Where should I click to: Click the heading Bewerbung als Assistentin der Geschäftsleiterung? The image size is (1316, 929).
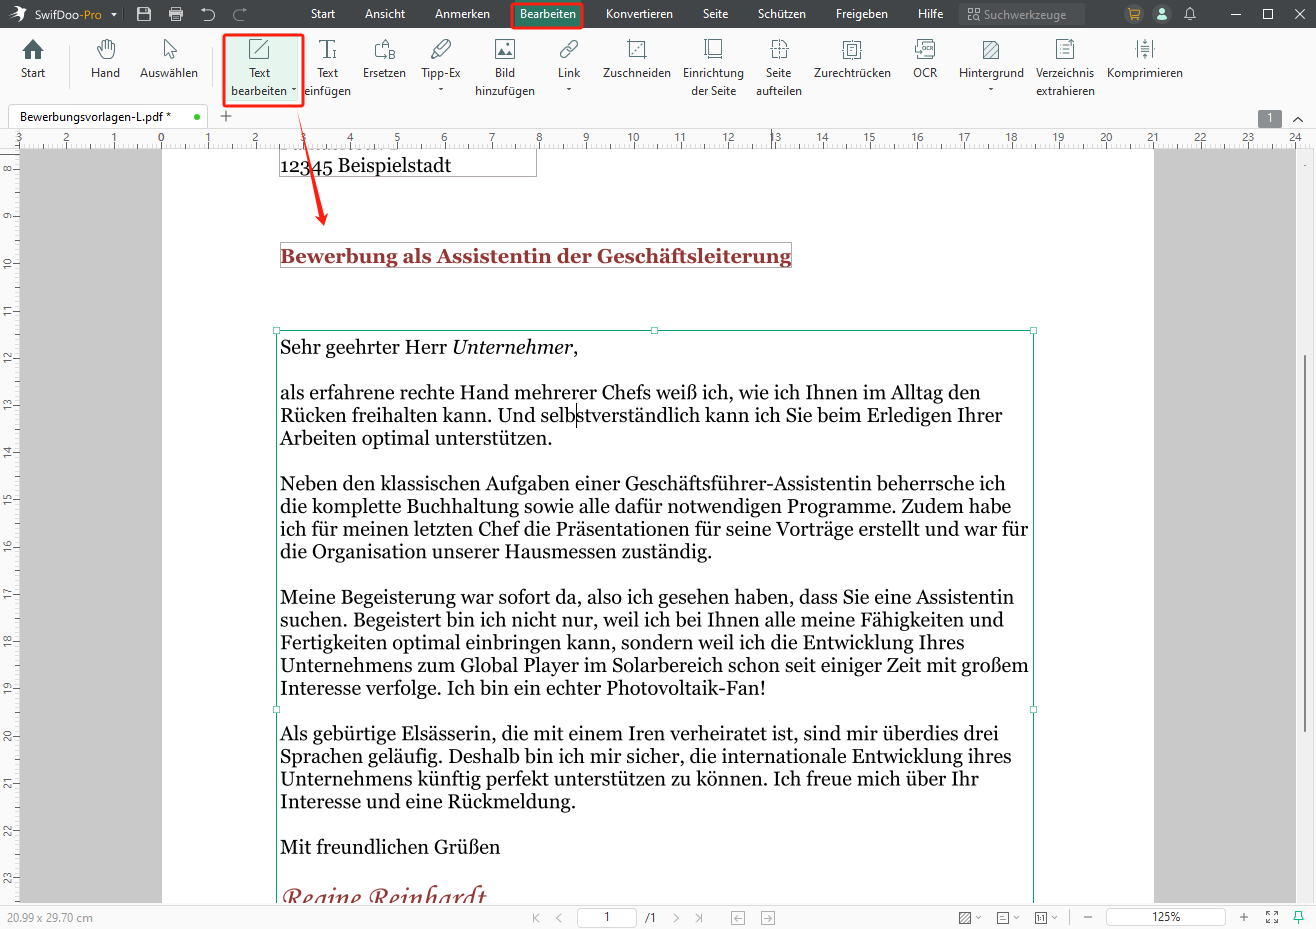(536, 256)
